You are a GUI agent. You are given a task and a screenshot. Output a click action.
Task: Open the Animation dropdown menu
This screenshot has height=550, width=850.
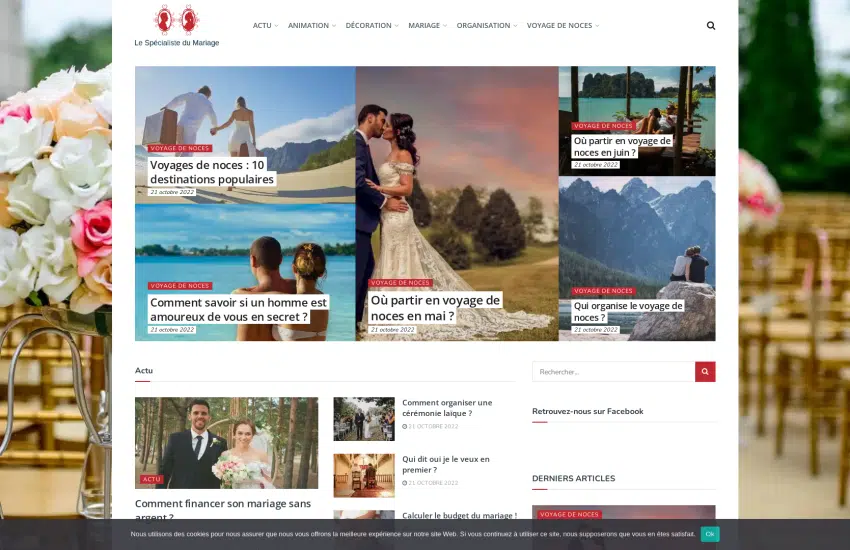[311, 26]
